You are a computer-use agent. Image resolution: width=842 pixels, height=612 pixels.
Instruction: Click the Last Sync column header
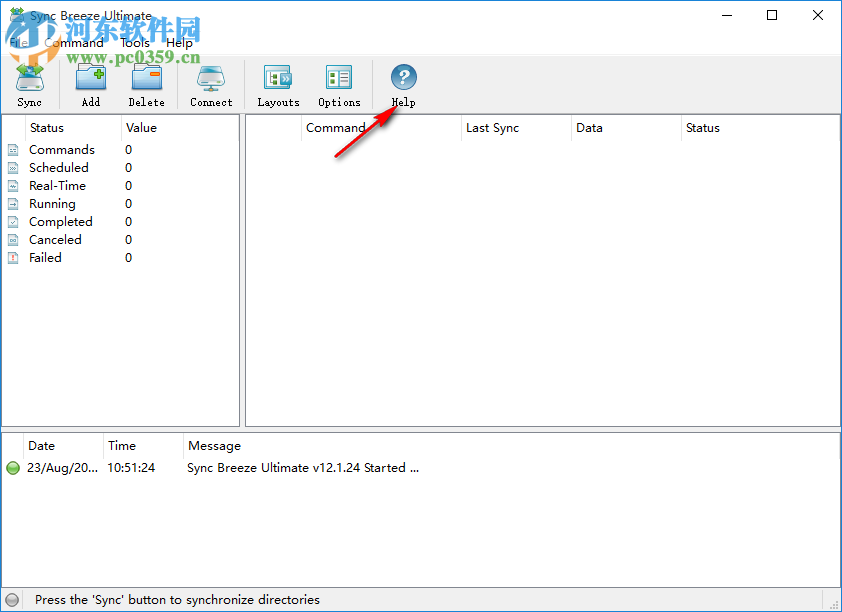(492, 128)
